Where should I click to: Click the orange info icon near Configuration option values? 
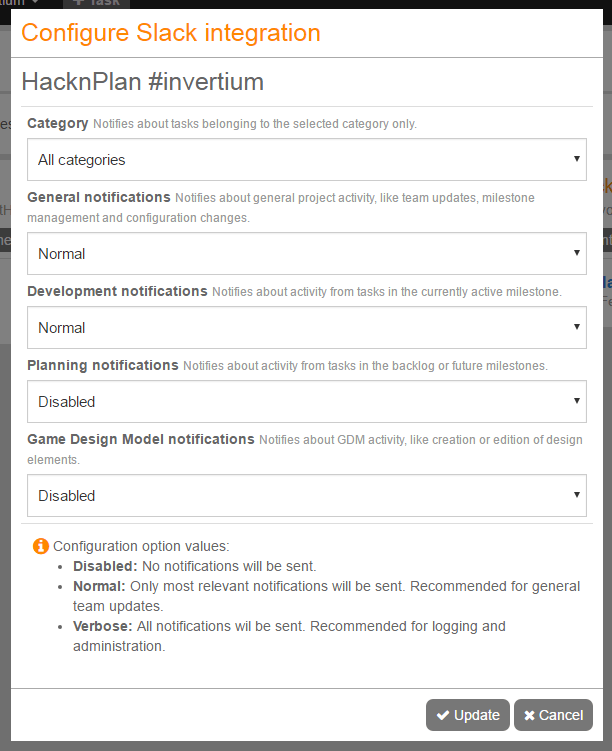pyautogui.click(x=41, y=546)
